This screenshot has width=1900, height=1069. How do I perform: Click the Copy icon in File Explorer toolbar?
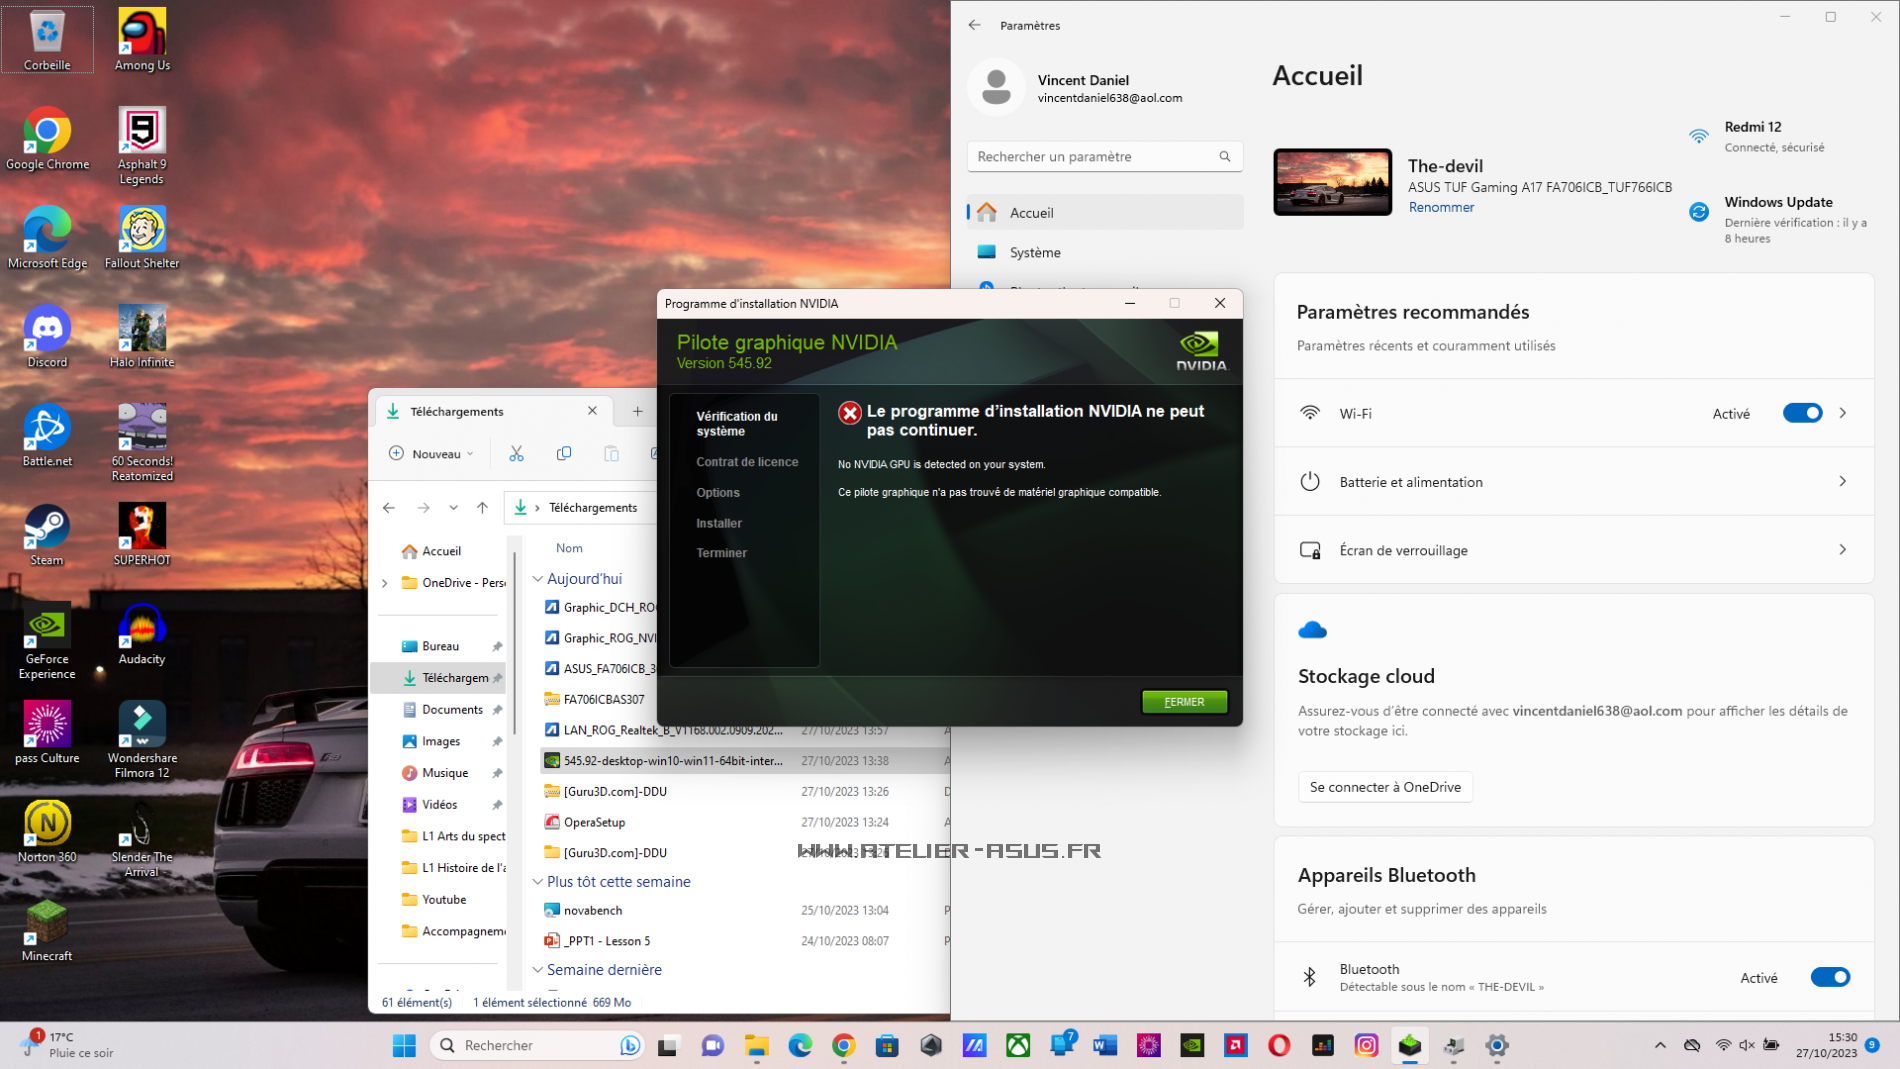pos(564,454)
